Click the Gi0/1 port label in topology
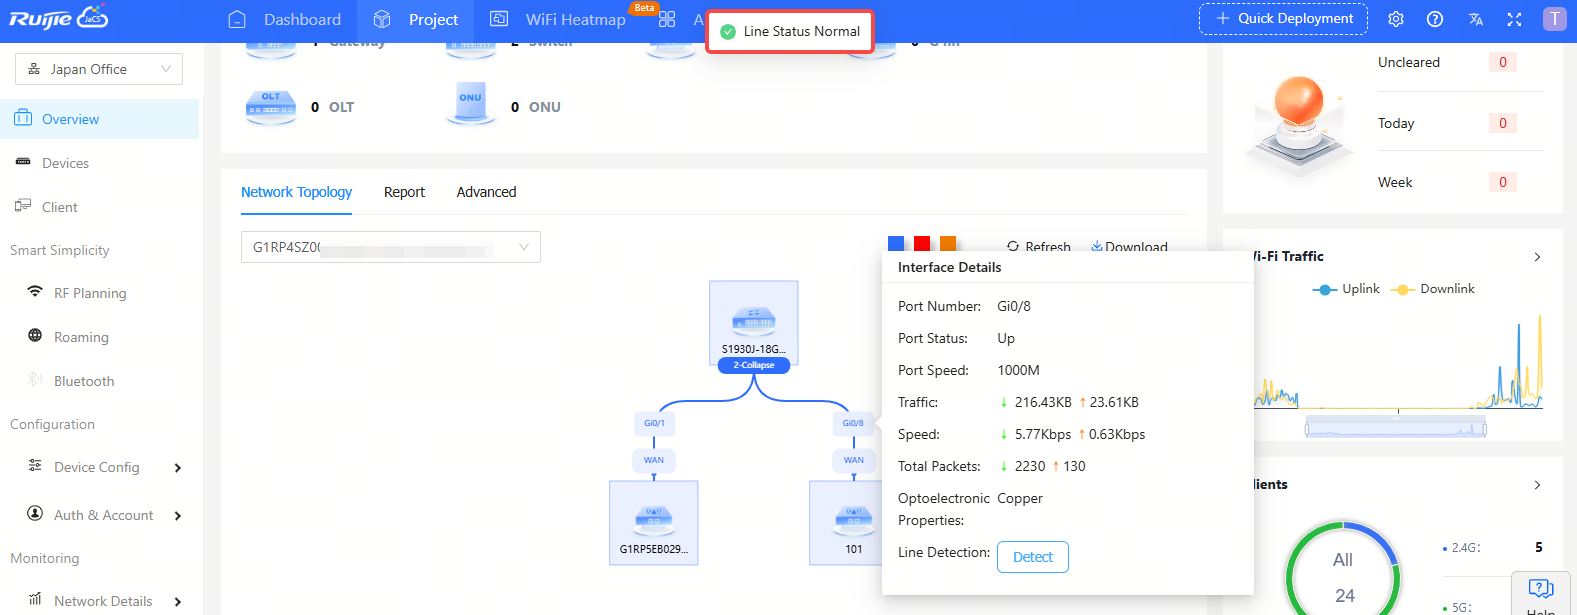 653,423
